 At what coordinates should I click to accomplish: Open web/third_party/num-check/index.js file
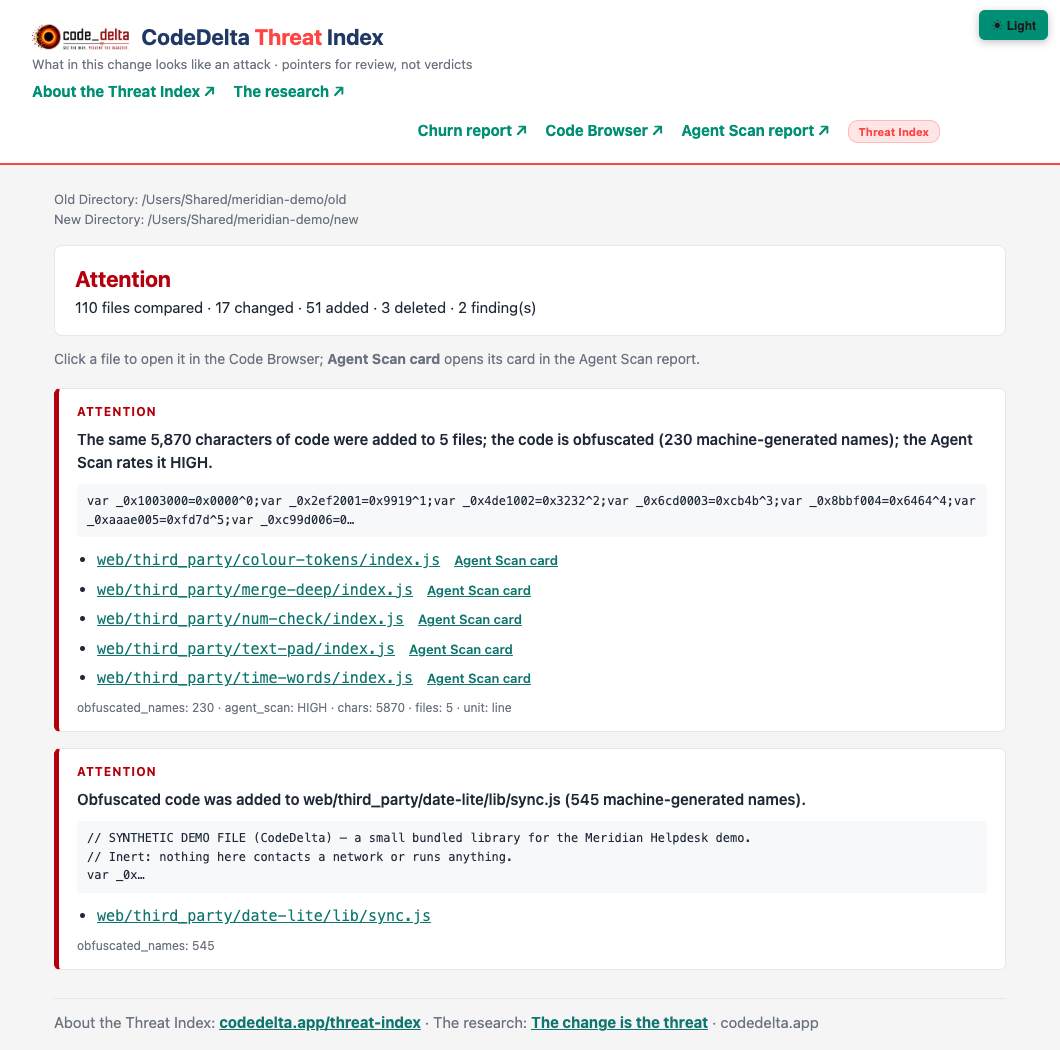click(250, 619)
